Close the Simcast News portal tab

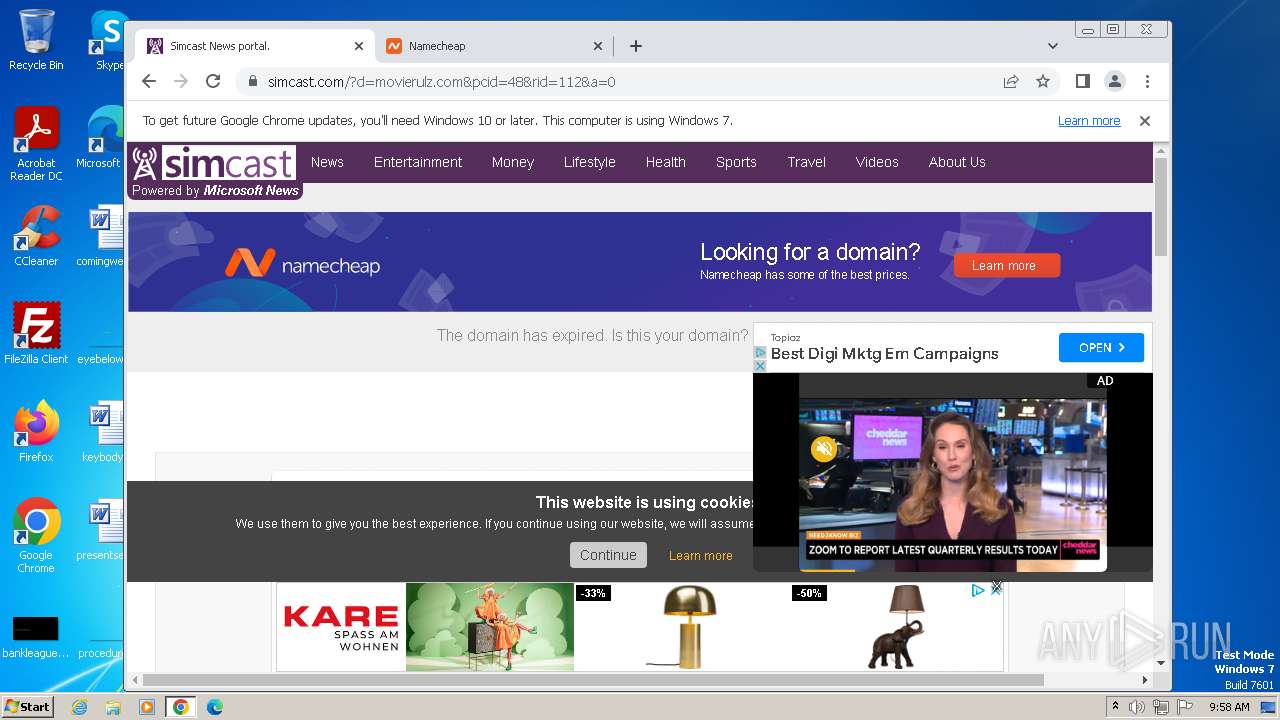(359, 46)
